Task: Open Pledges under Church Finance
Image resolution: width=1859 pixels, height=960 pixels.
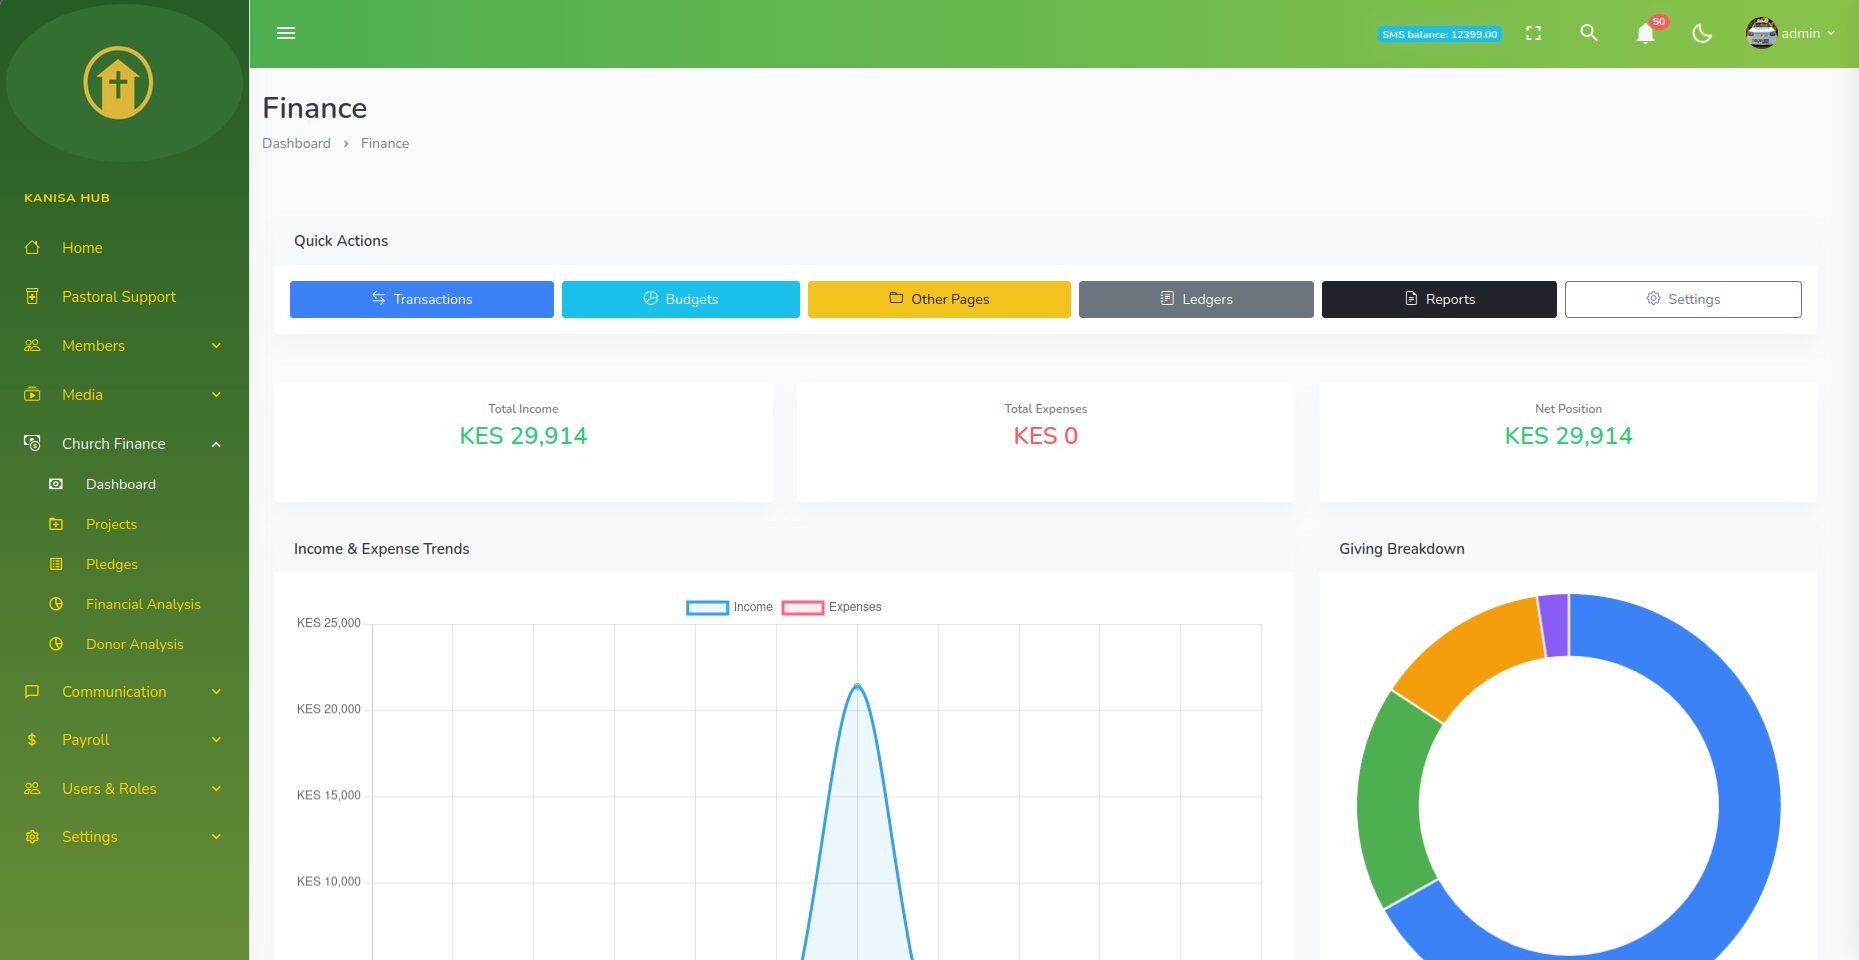Action: pos(112,564)
